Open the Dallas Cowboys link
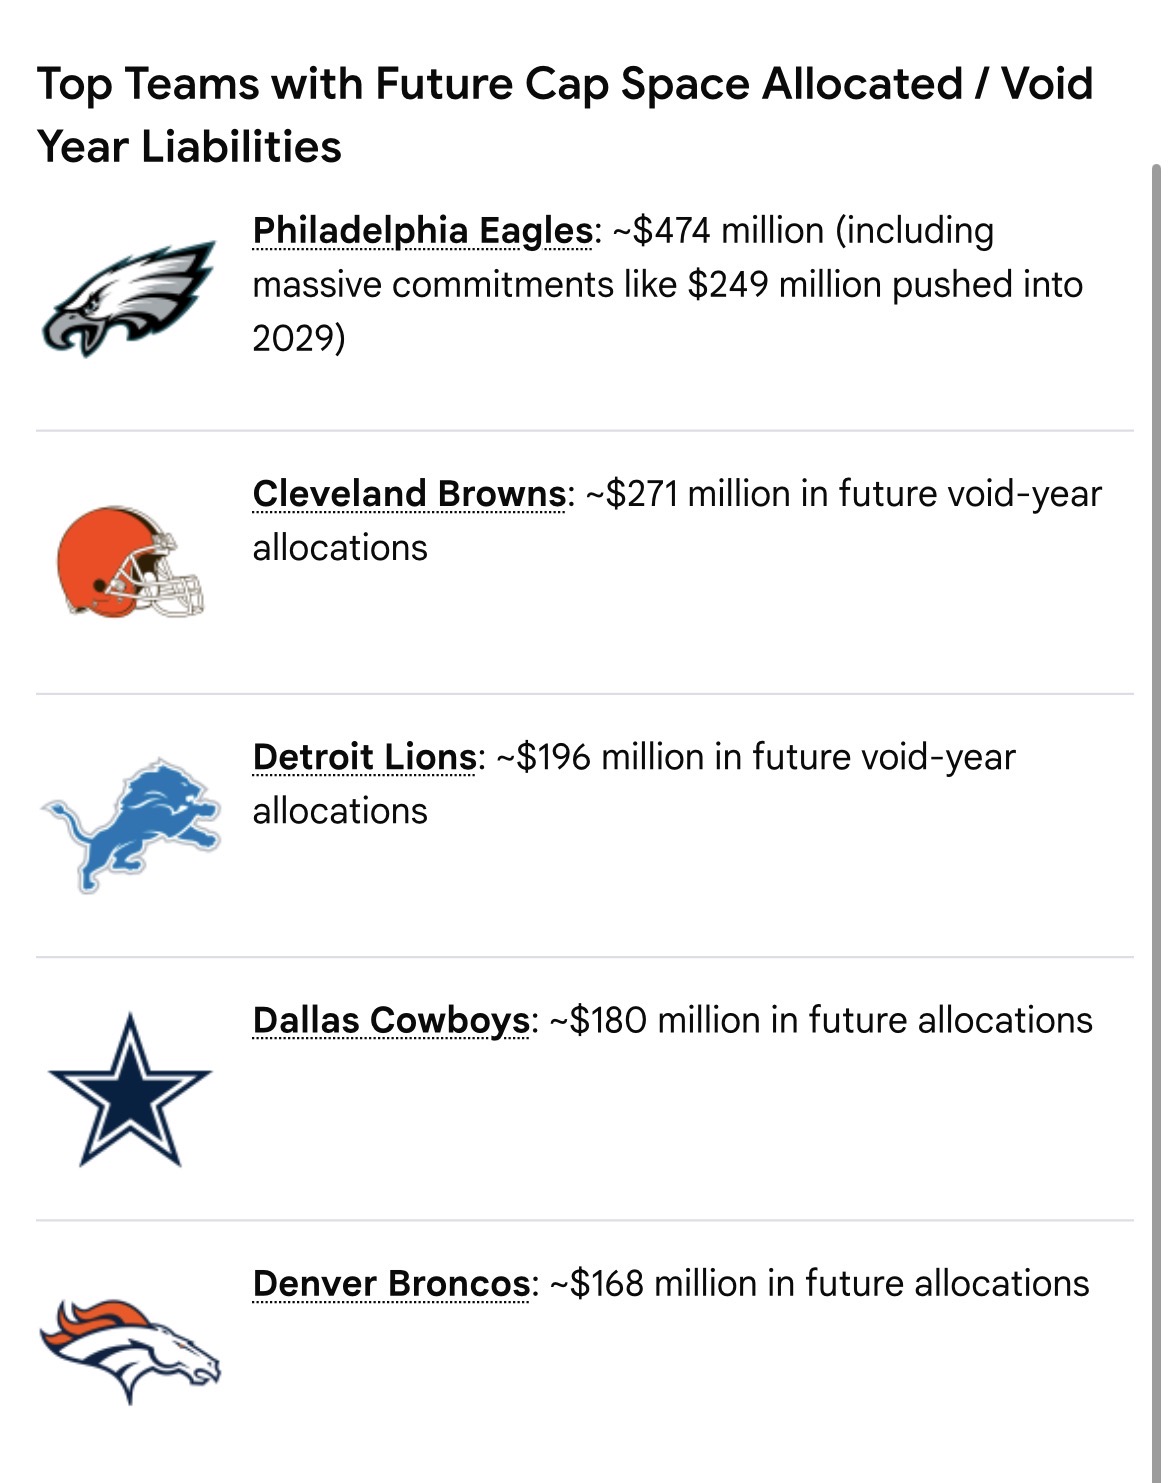Screen dimensions: 1170x1483 tap(391, 1020)
